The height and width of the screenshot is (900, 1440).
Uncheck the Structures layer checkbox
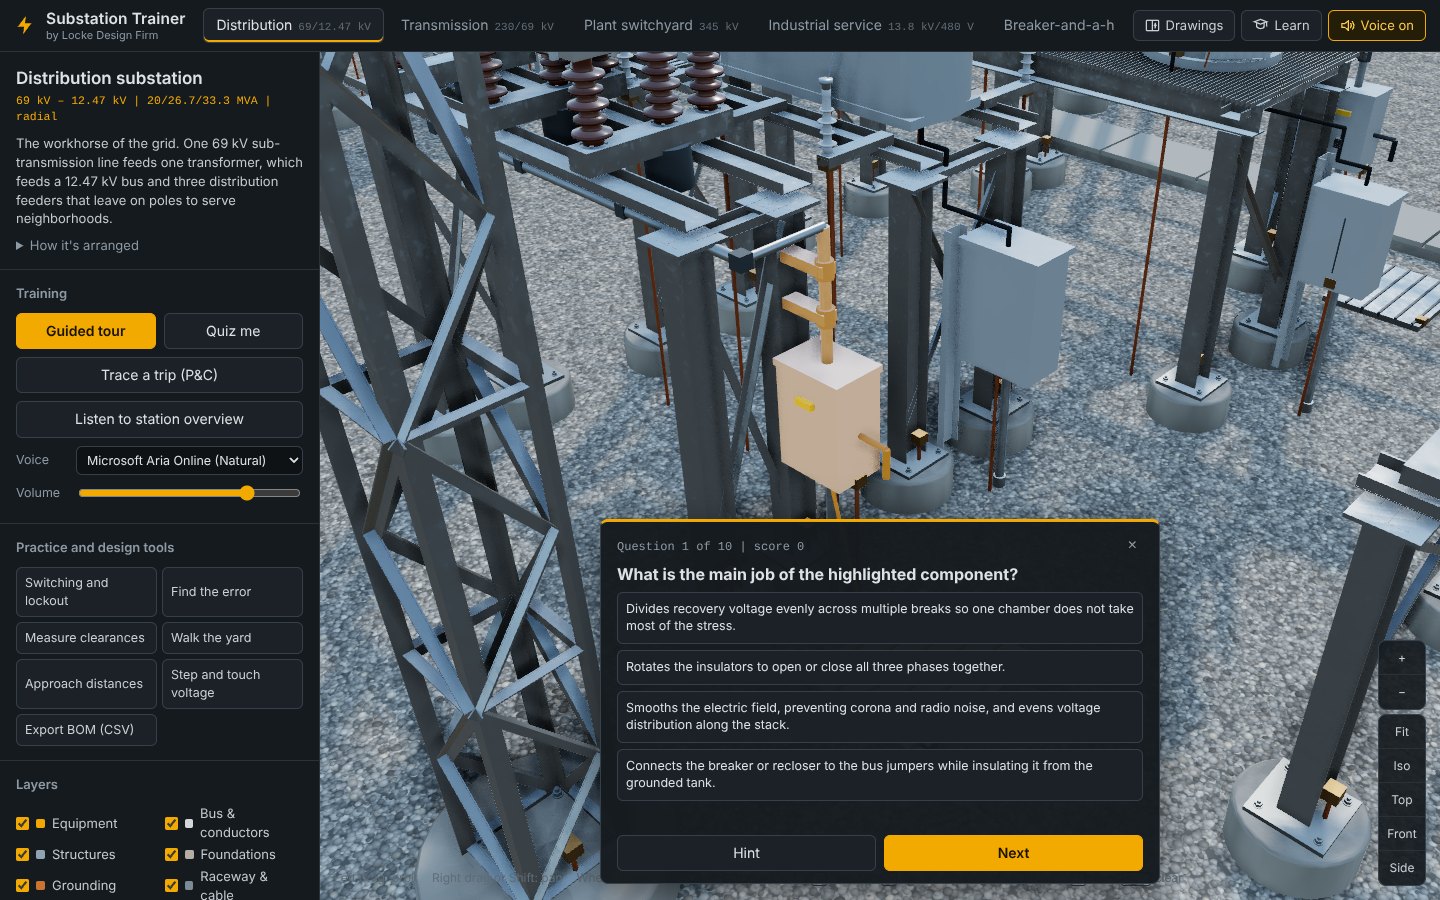[22, 855]
